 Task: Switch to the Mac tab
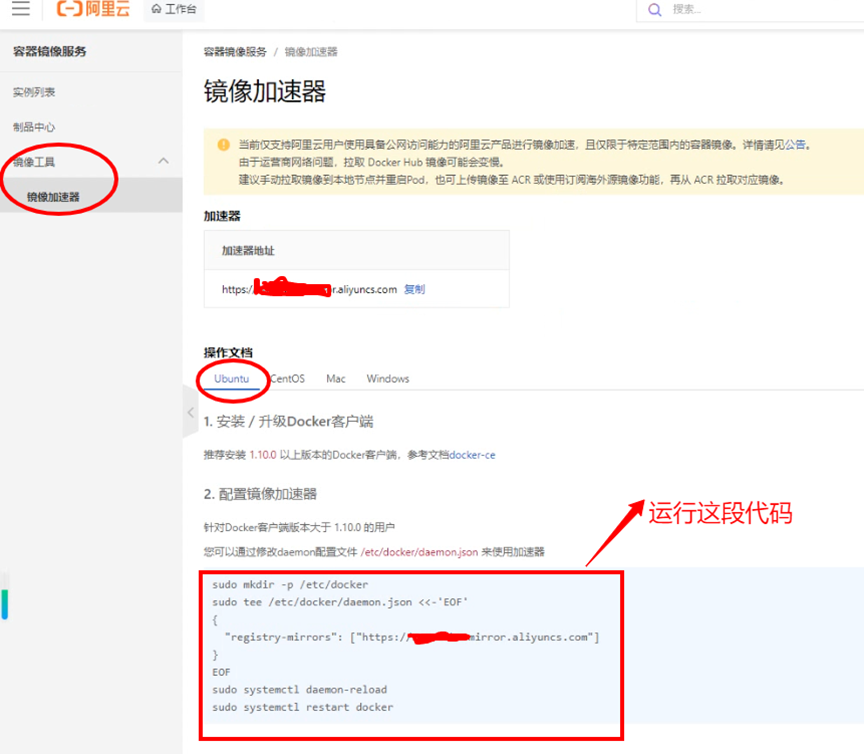pyautogui.click(x=336, y=379)
